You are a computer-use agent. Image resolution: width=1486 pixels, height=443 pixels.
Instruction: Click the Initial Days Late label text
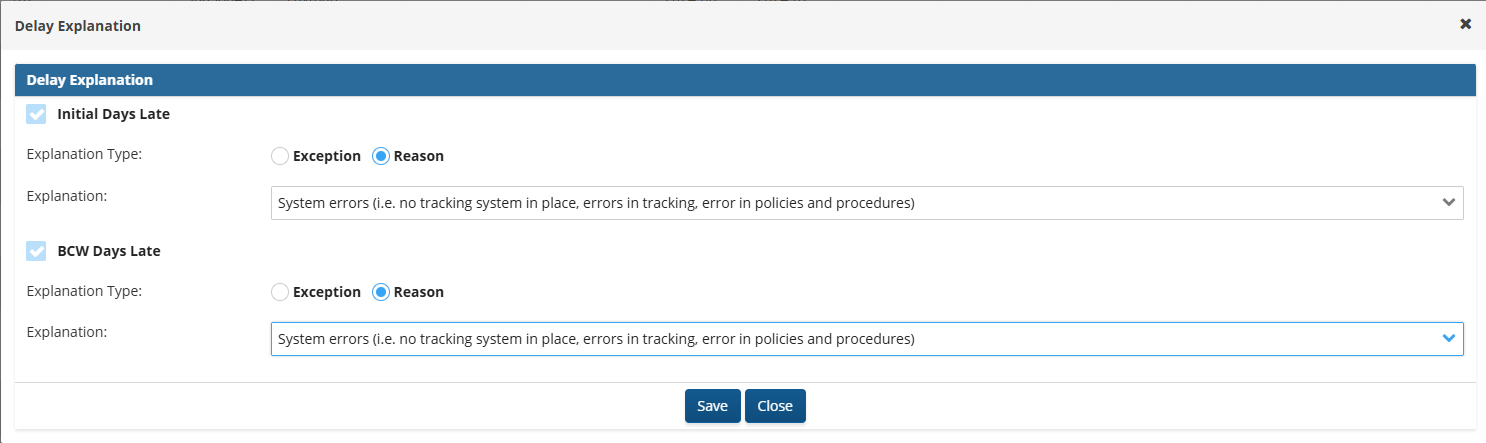(114, 114)
